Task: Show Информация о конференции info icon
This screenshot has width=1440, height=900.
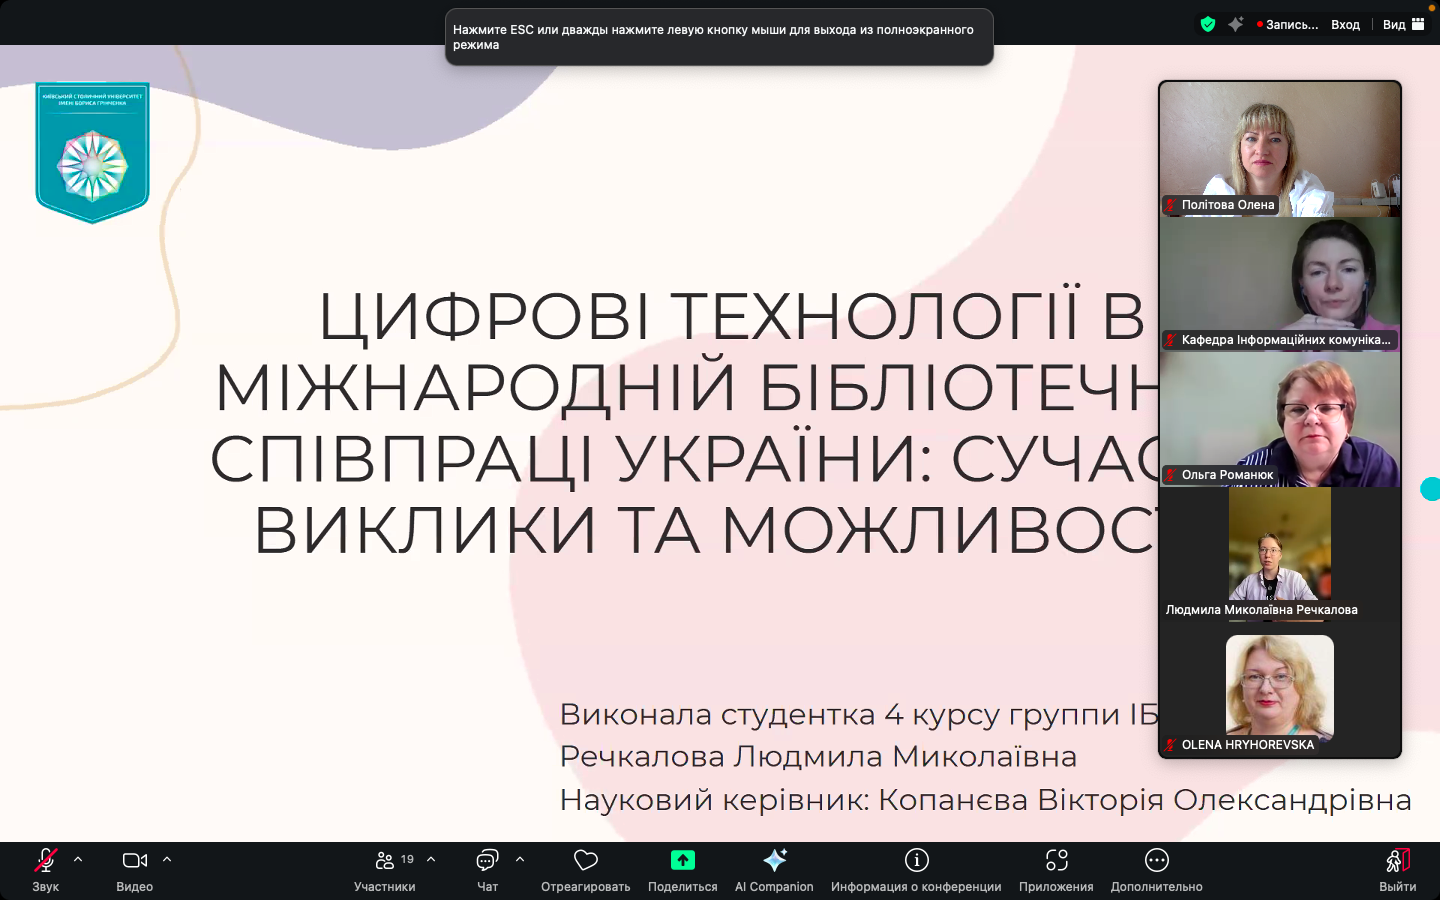Action: [x=916, y=861]
